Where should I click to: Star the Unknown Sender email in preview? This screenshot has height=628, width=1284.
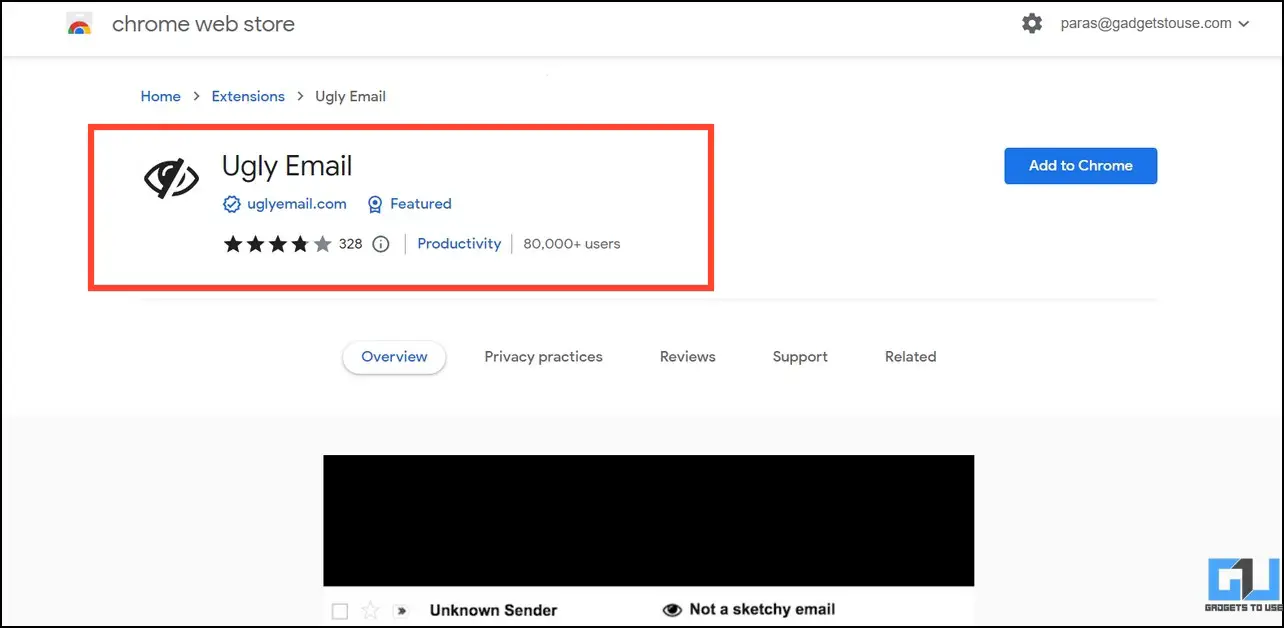pyautogui.click(x=370, y=610)
